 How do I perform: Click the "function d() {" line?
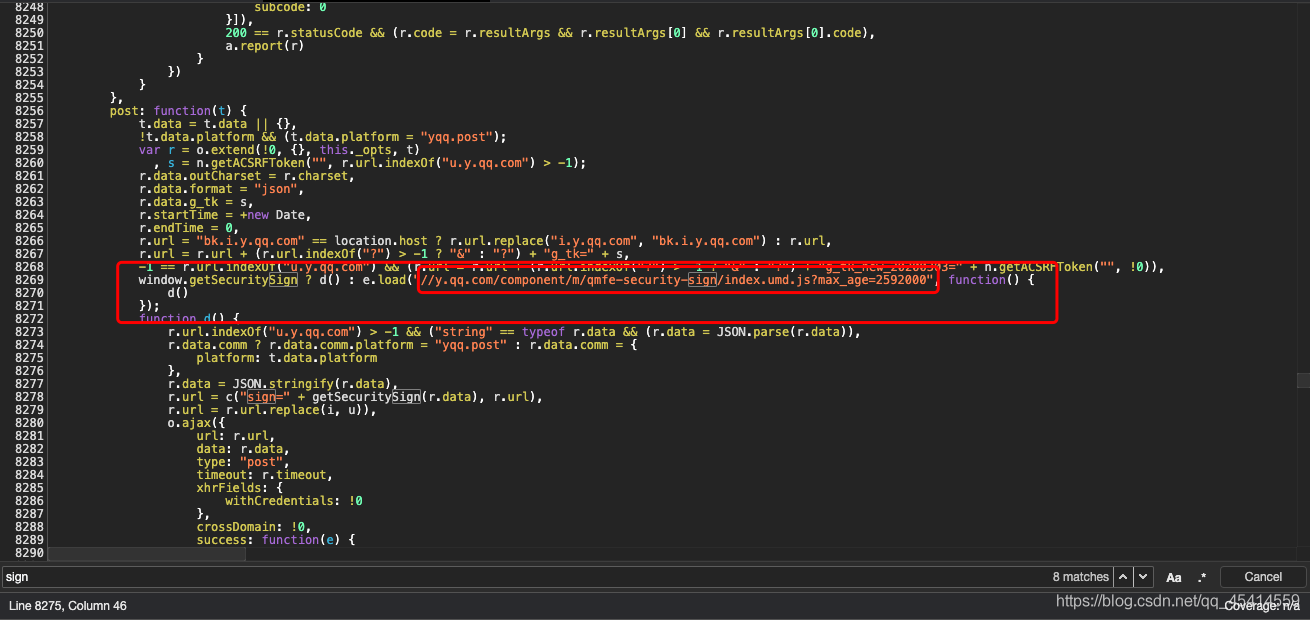pos(189,319)
